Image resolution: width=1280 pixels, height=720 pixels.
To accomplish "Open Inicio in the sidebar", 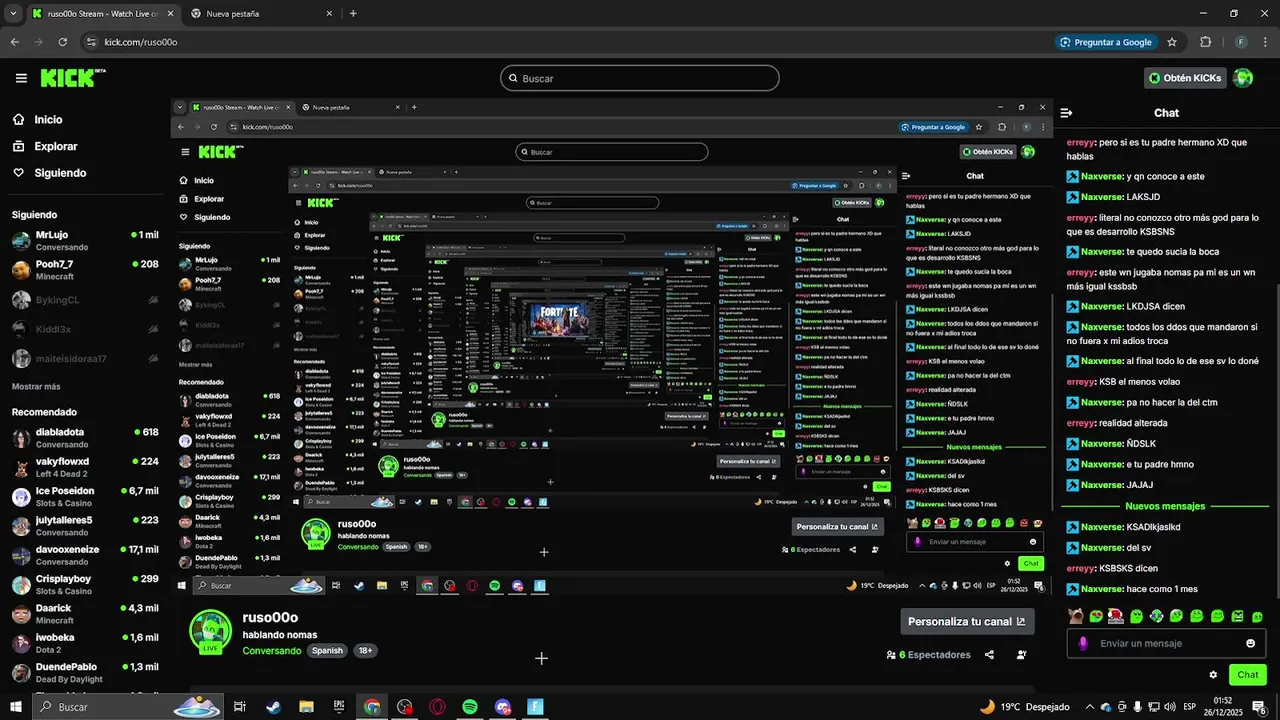I will click(x=48, y=120).
